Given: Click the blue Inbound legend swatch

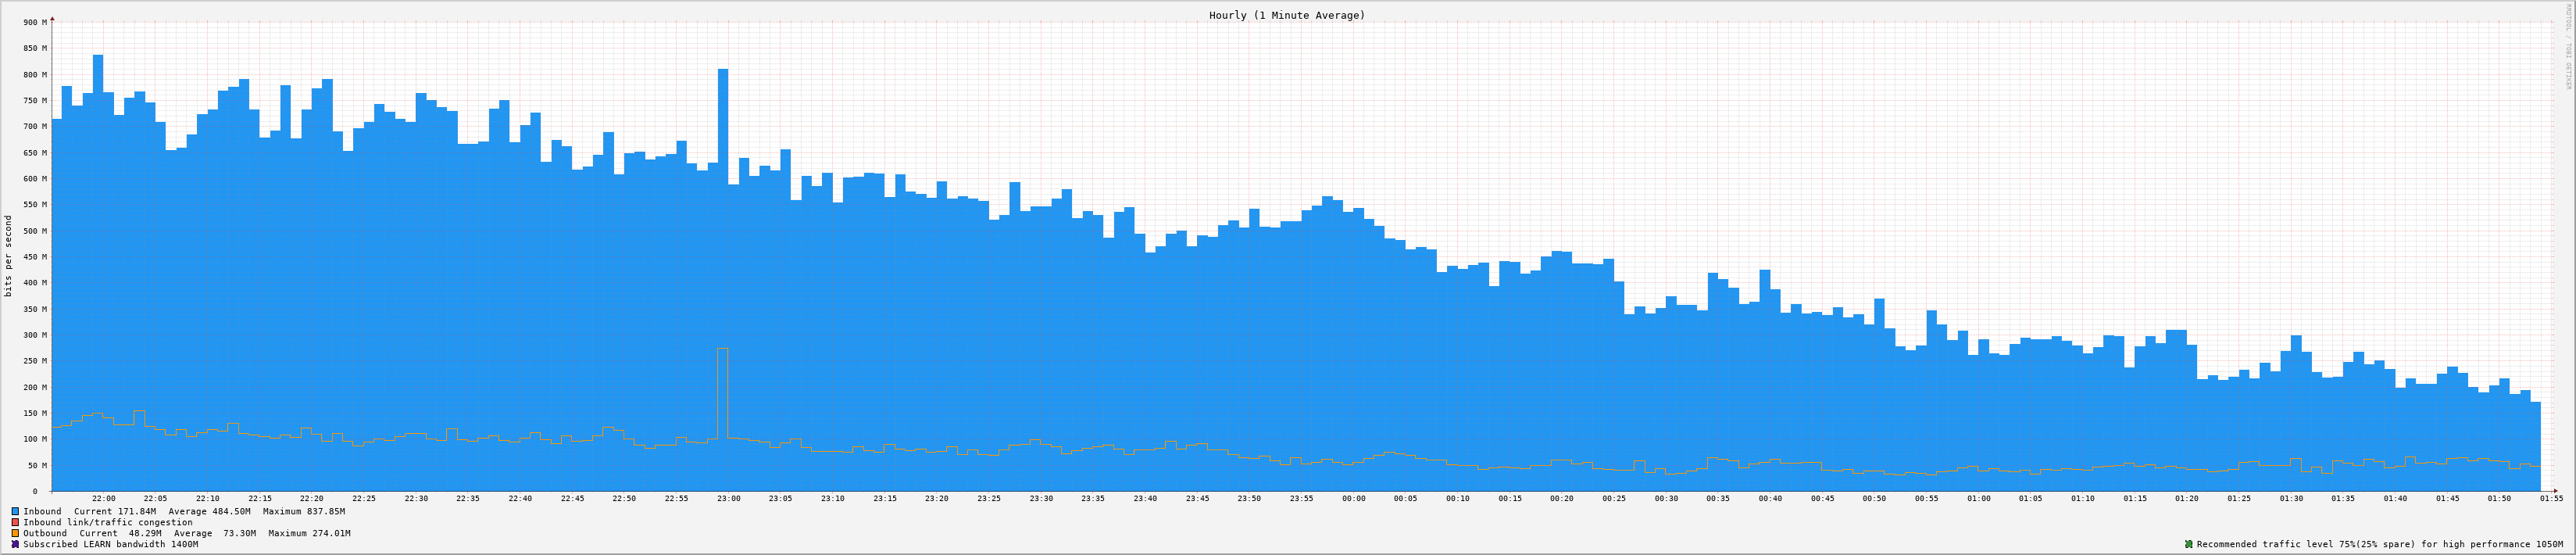Looking at the screenshot, I should (x=15, y=511).
